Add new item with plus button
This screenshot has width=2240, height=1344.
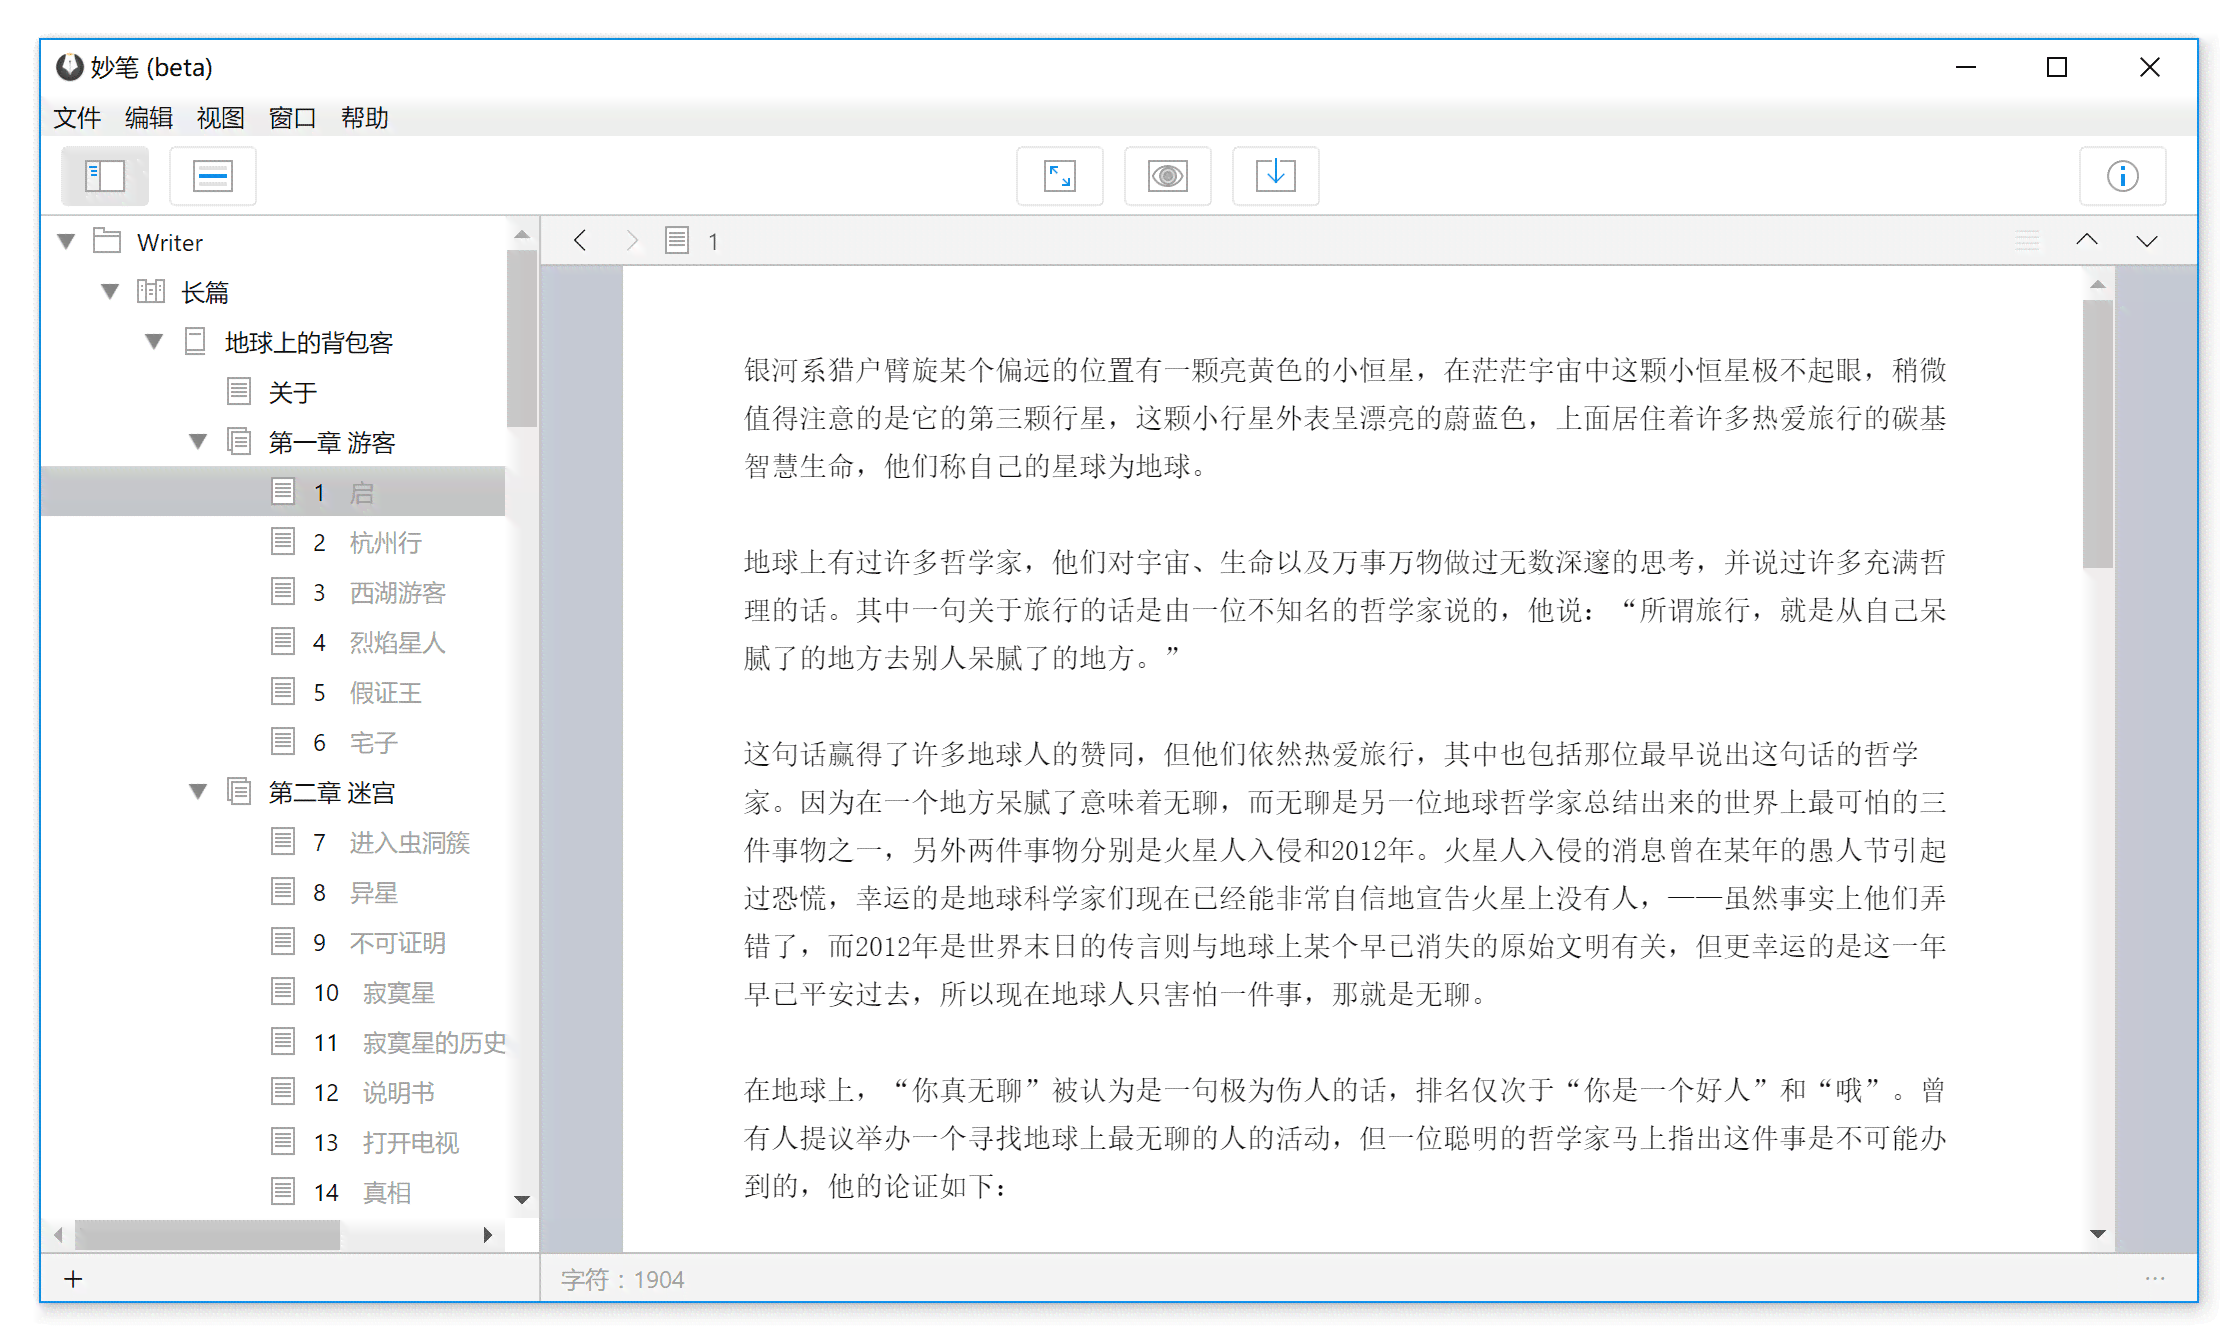[73, 1279]
